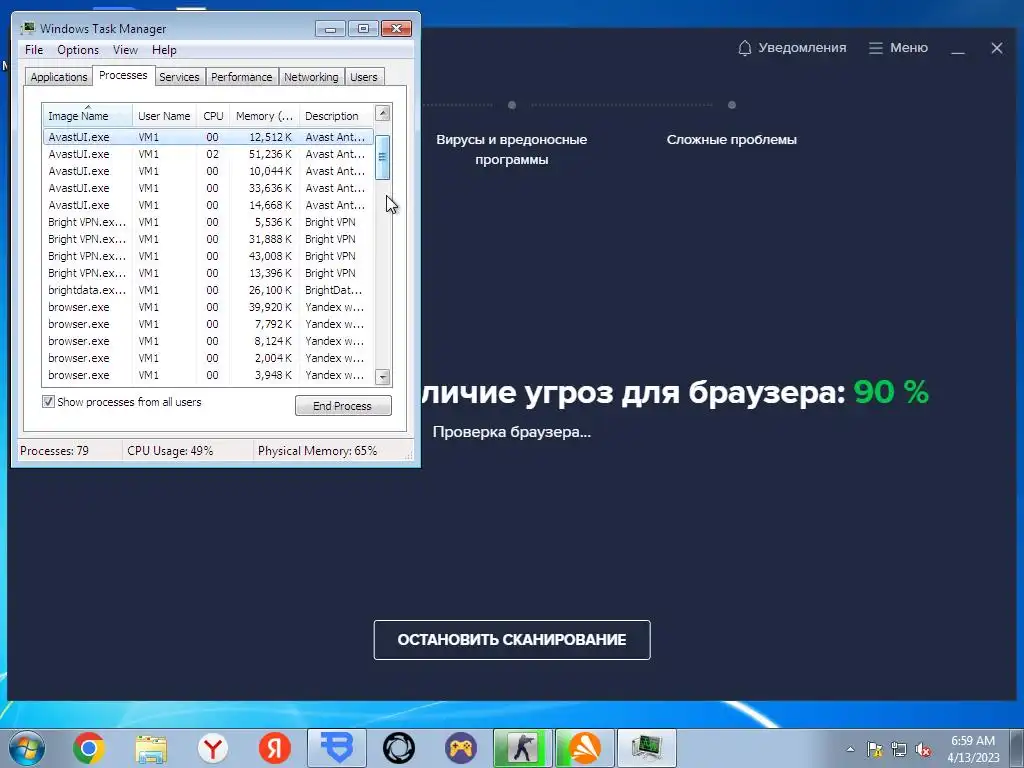This screenshot has height=768, width=1024.
Task: Open Yandex Browser taskbar icon
Action: 213,748
